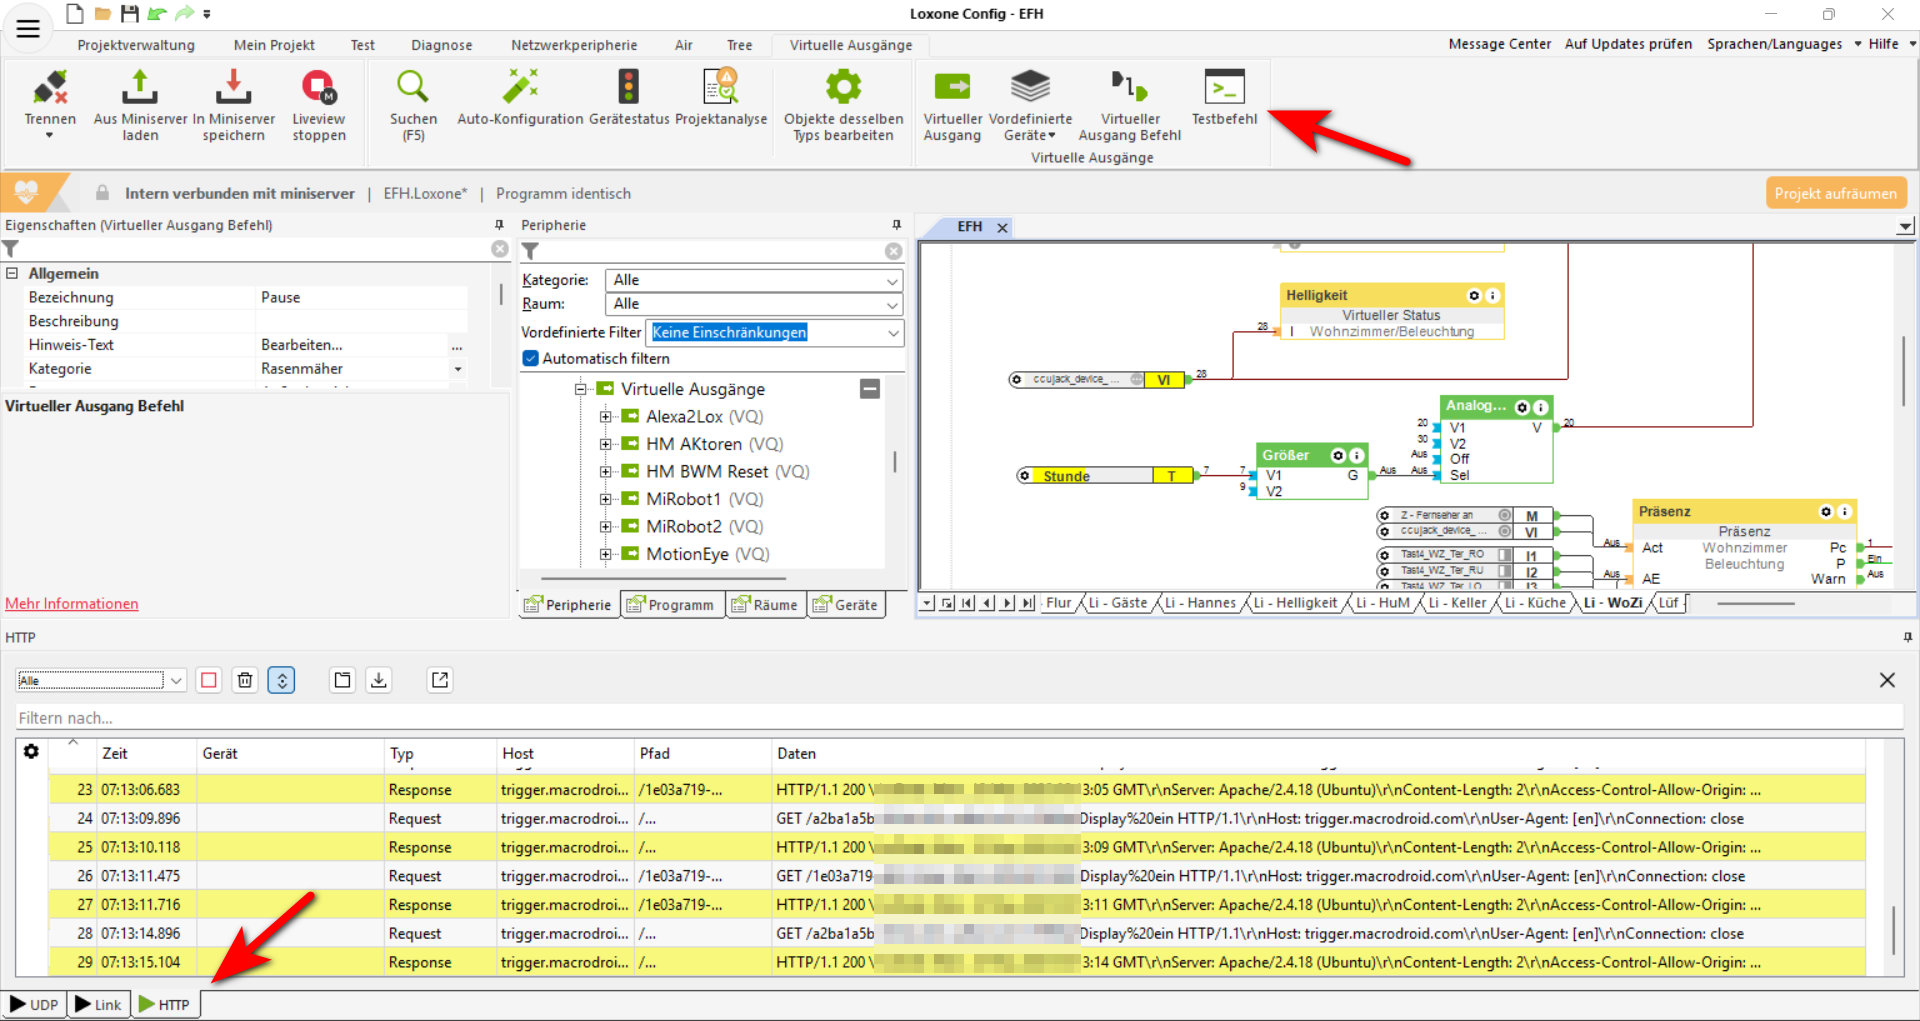
Task: Open Suchen (F5) search tool
Action: click(413, 89)
